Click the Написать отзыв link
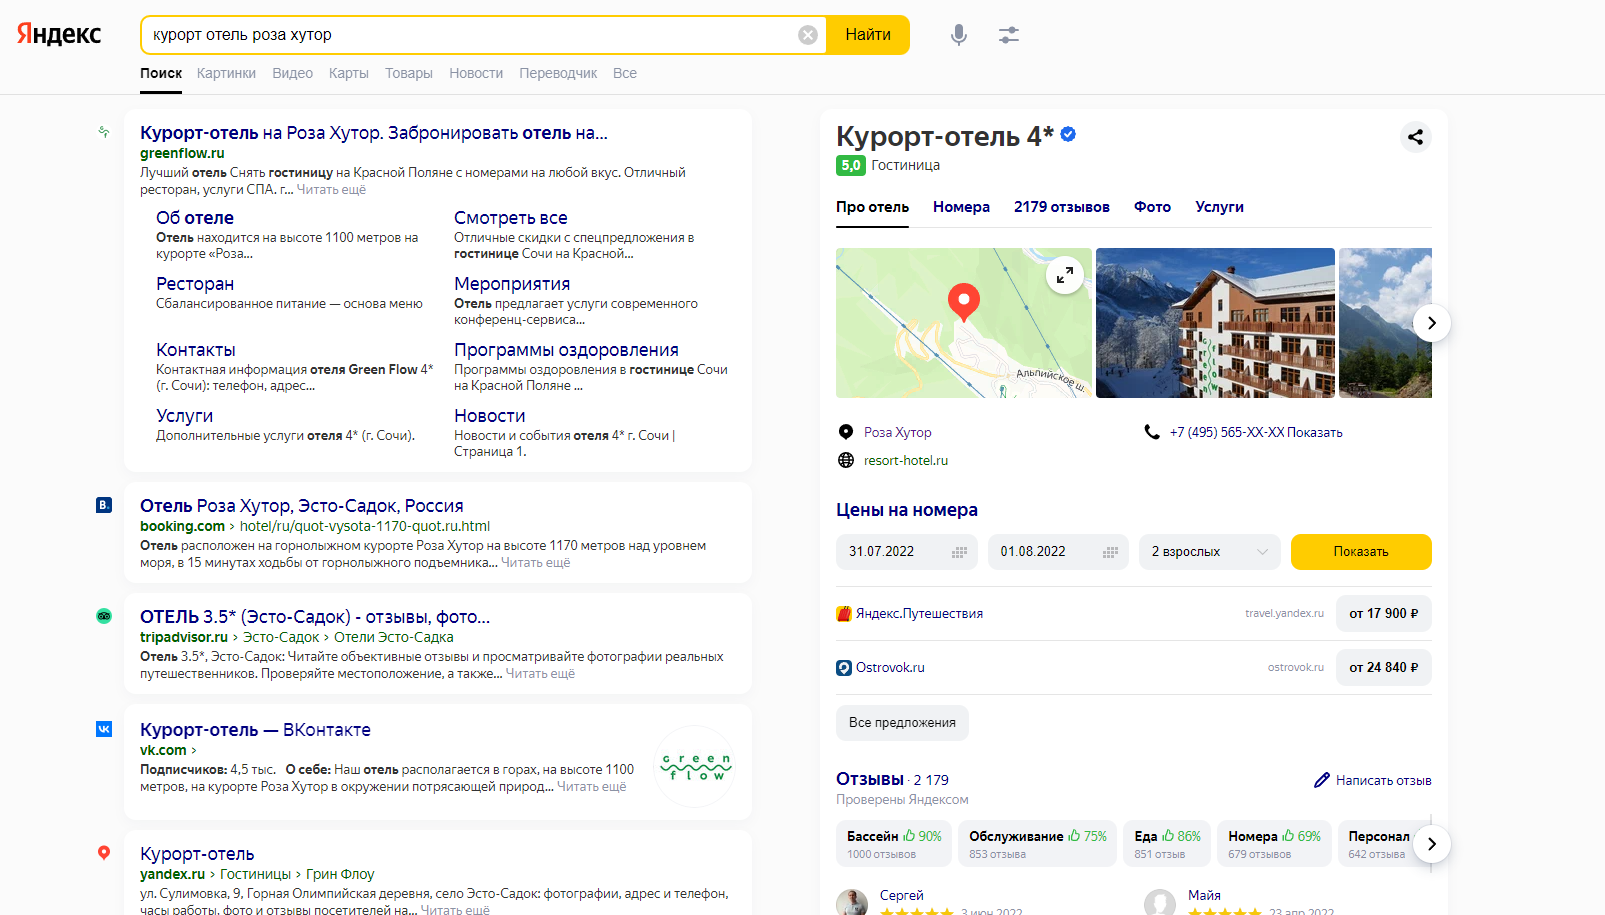The width and height of the screenshot is (1605, 915). (x=1383, y=780)
